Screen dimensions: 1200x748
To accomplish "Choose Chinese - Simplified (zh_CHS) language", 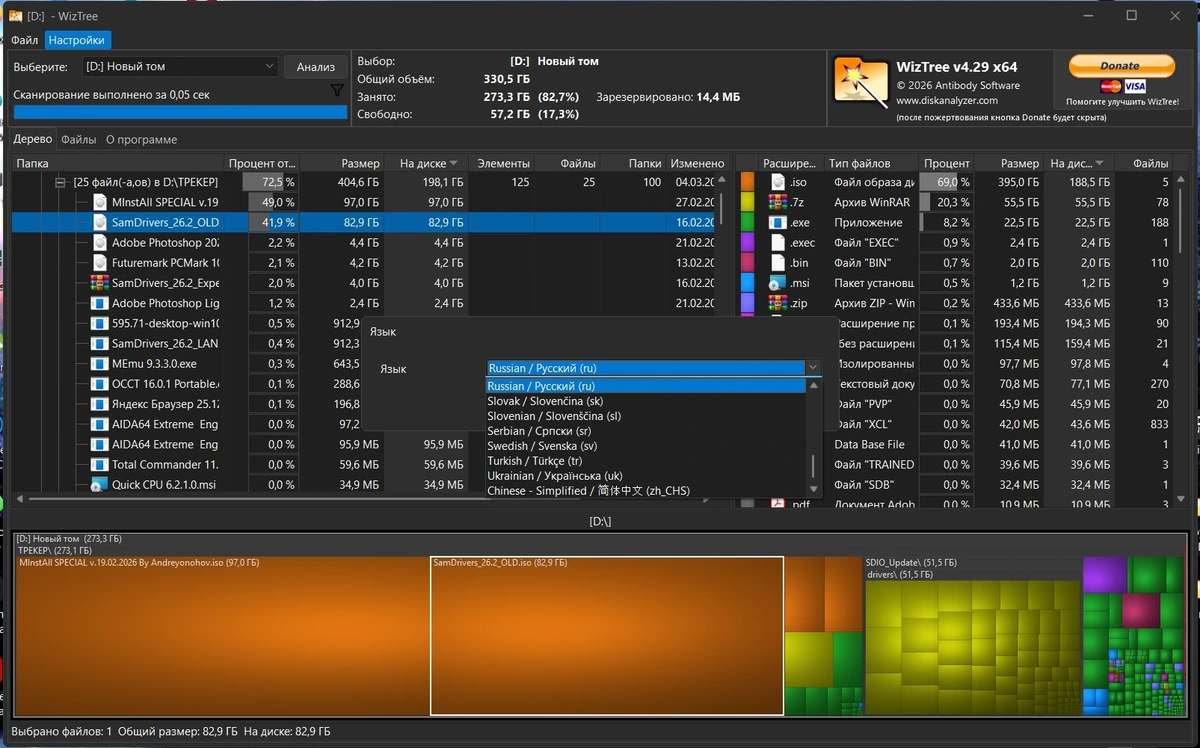I will pos(645,491).
